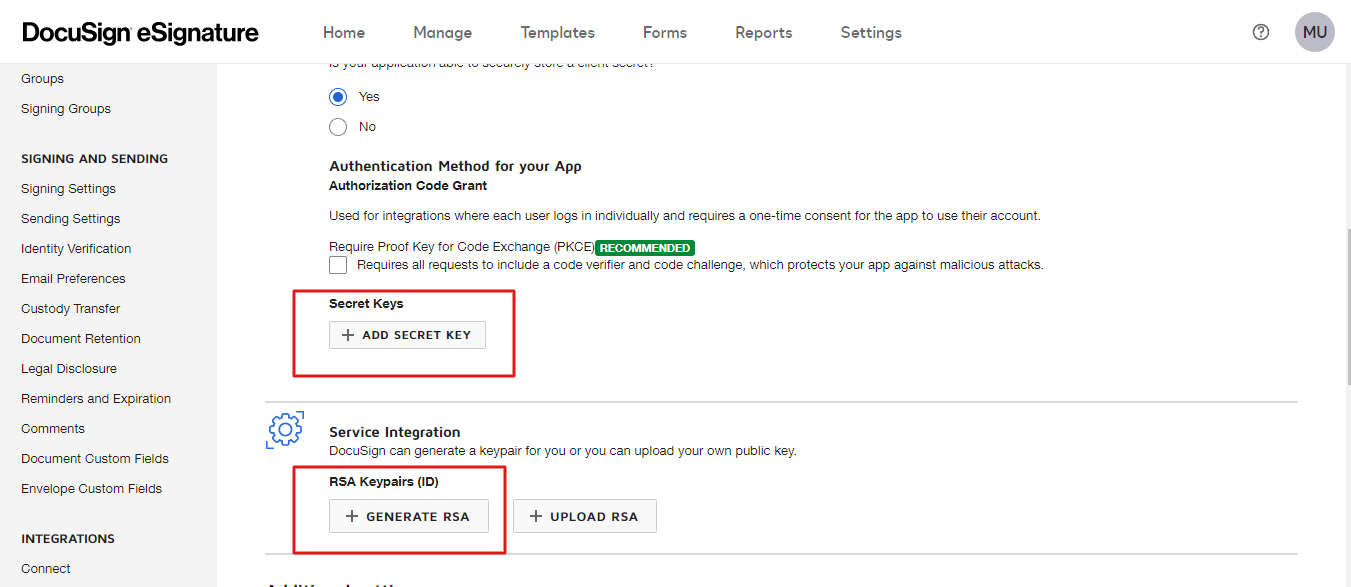This screenshot has height=587, width=1351.
Task: Open Document Retention in the sidebar
Action: coord(81,339)
